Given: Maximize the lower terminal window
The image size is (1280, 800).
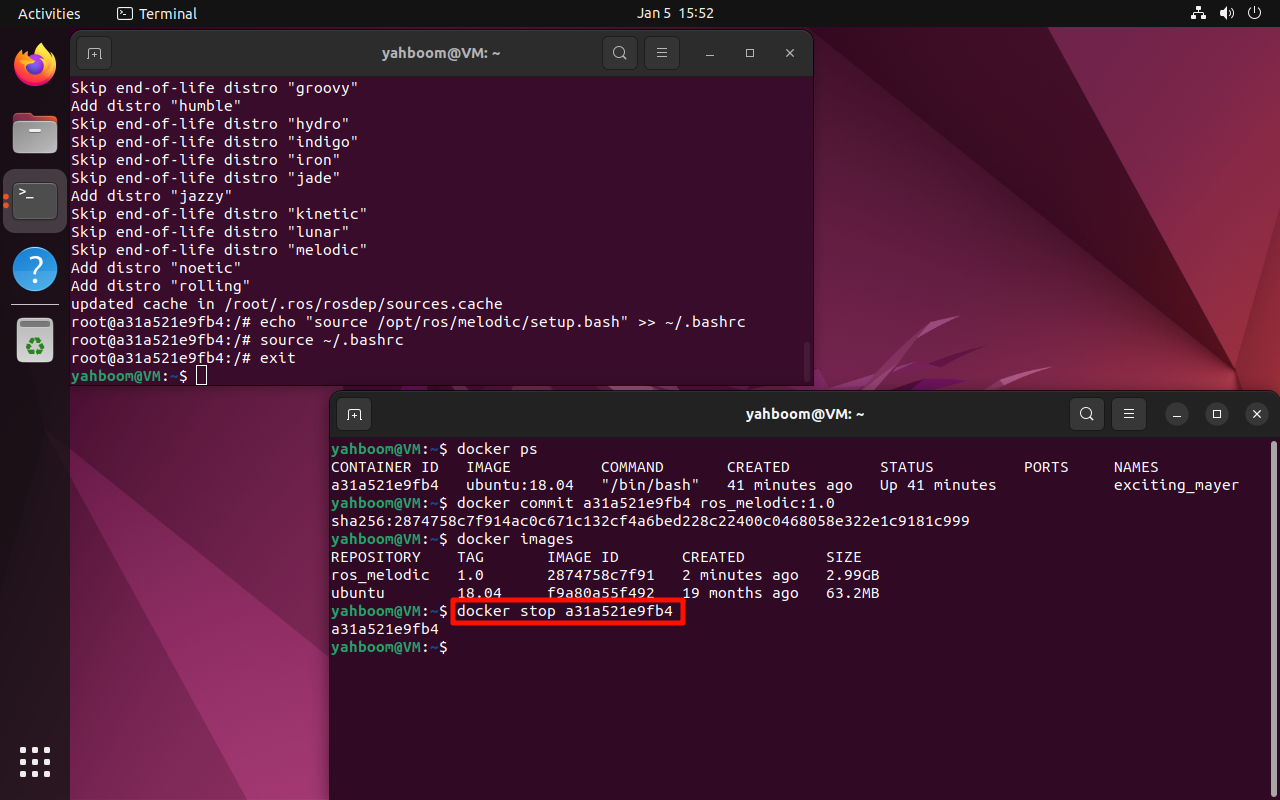Looking at the screenshot, I should [1216, 414].
